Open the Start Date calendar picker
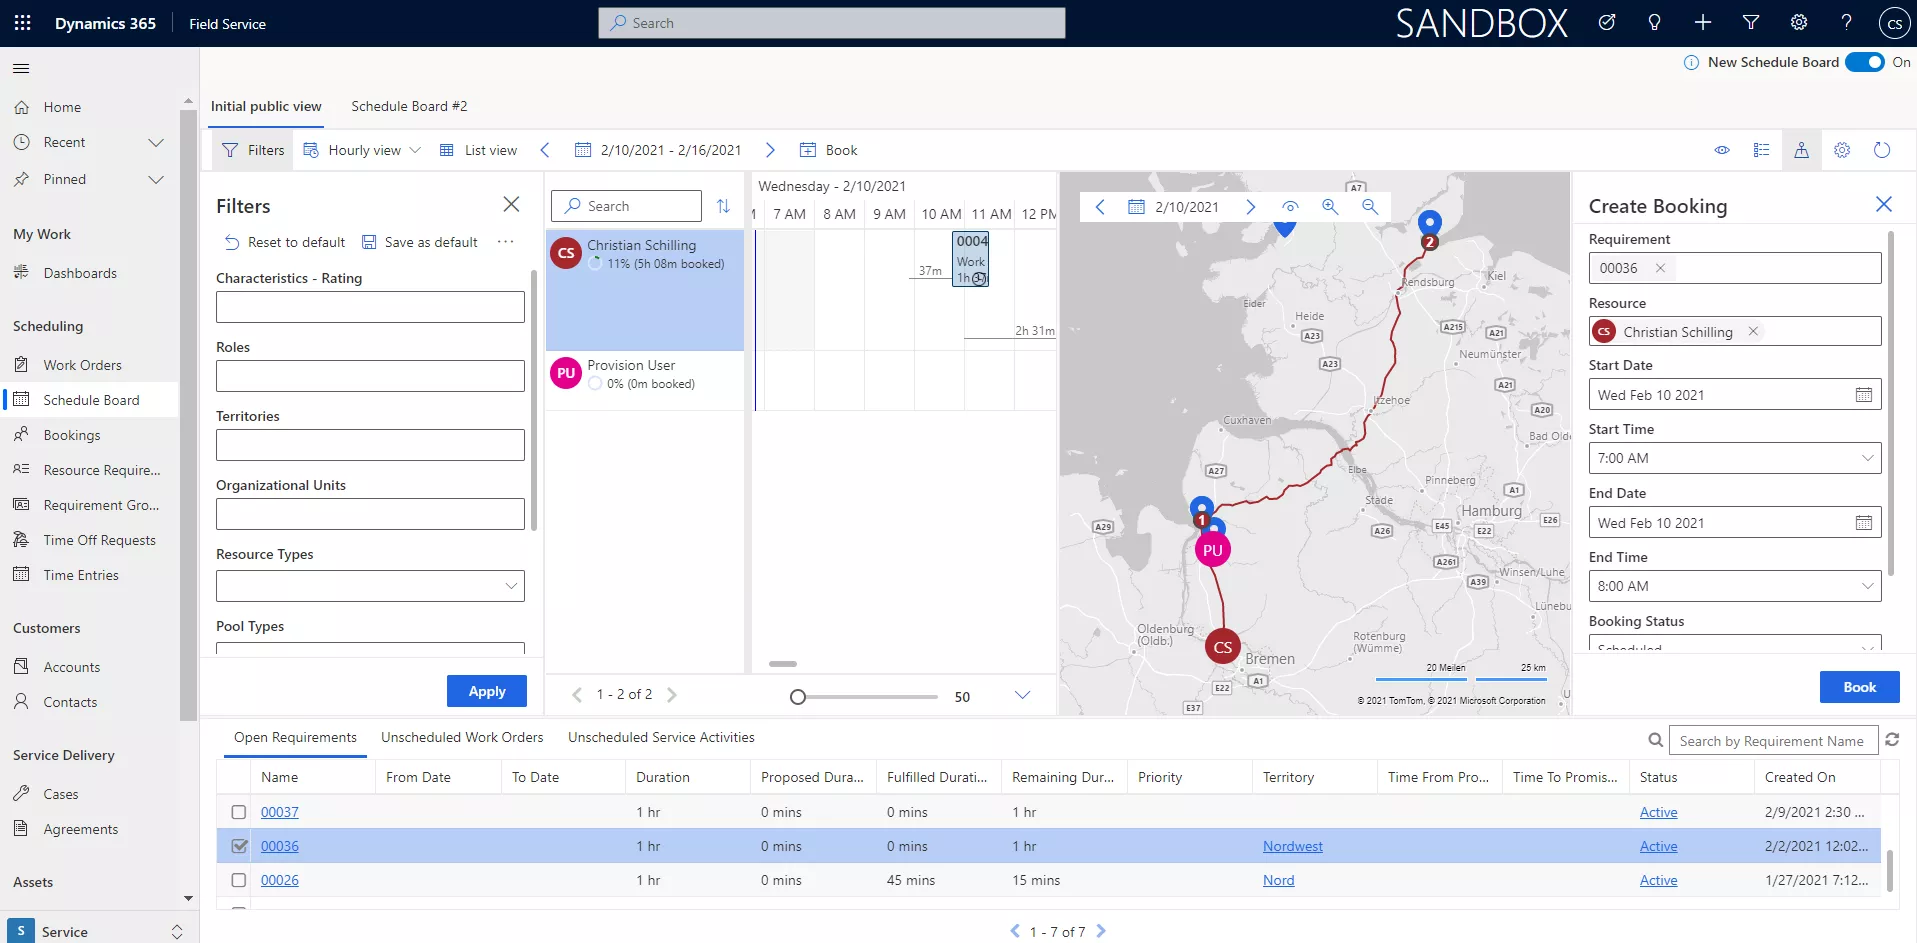This screenshot has width=1917, height=943. [1863, 395]
